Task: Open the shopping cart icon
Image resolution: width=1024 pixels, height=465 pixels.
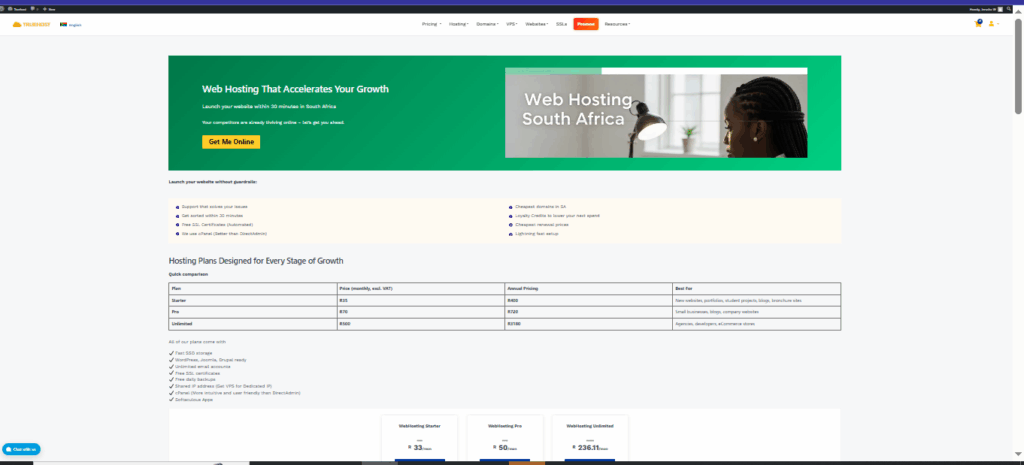Action: tap(978, 23)
